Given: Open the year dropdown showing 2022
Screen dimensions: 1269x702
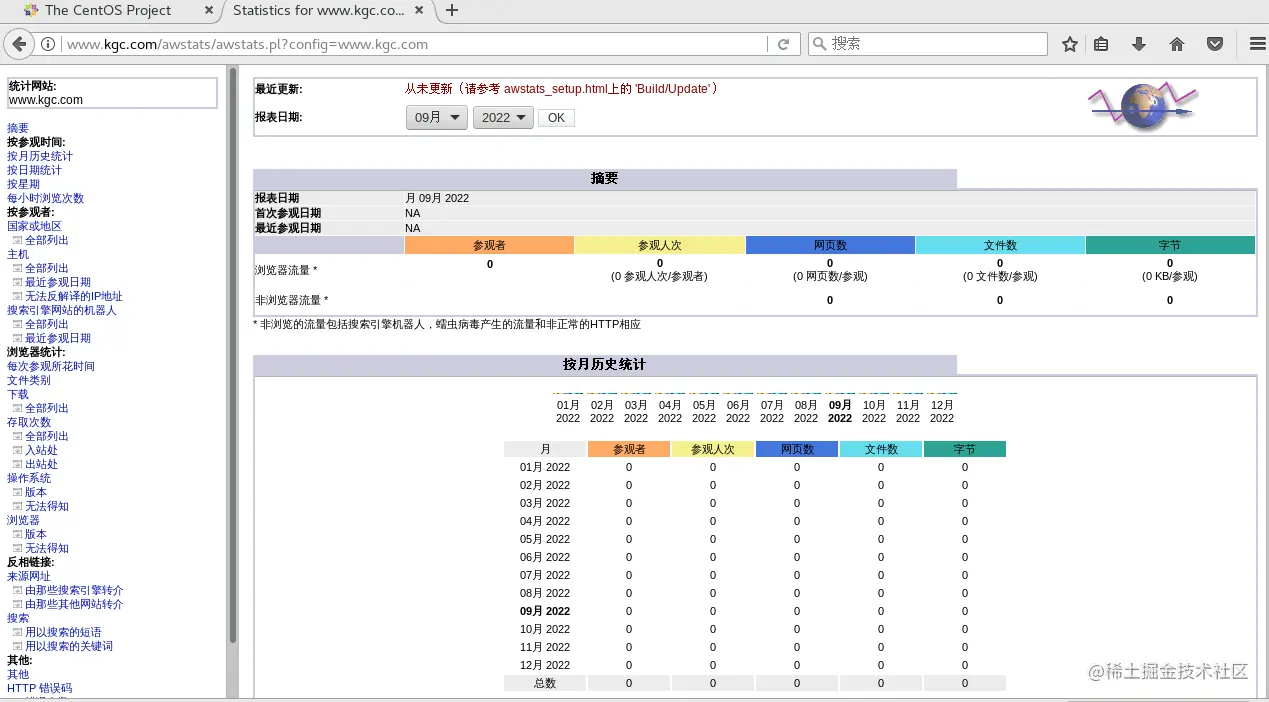Looking at the screenshot, I should click(503, 117).
